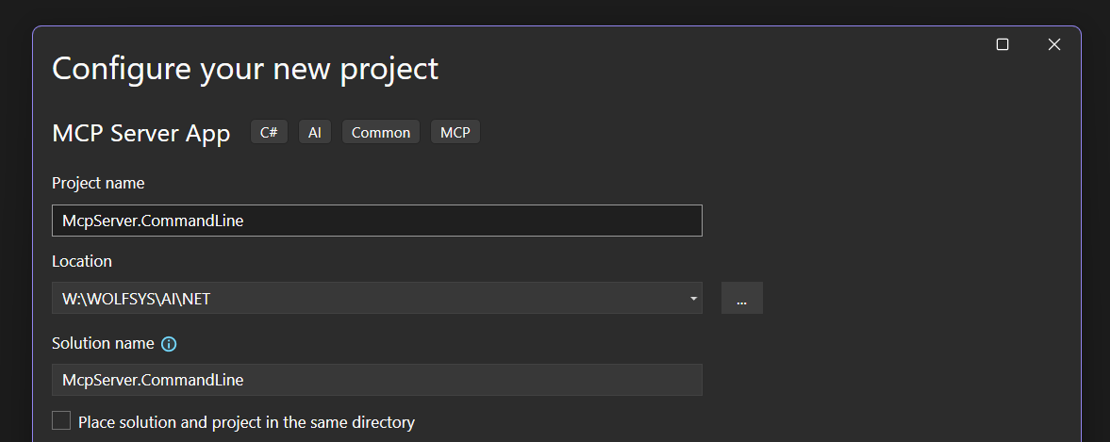This screenshot has width=1110, height=442.
Task: Enable Place solution and project in same directory
Action: 62,421
